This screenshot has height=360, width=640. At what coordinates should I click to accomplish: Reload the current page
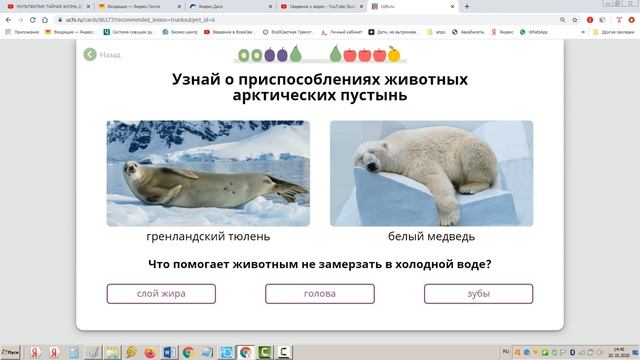(33, 20)
